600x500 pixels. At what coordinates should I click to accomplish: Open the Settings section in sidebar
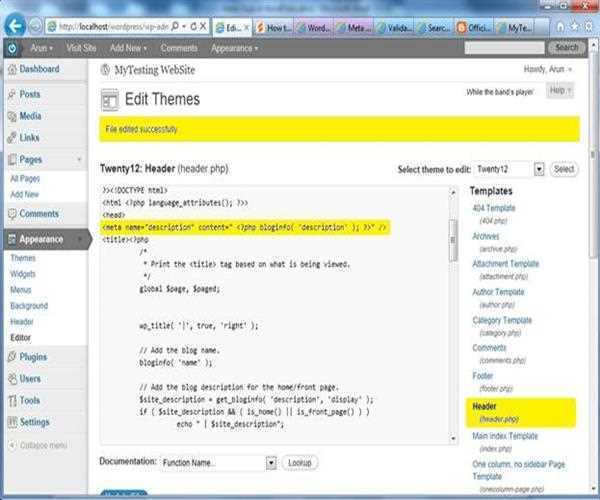[x=34, y=422]
